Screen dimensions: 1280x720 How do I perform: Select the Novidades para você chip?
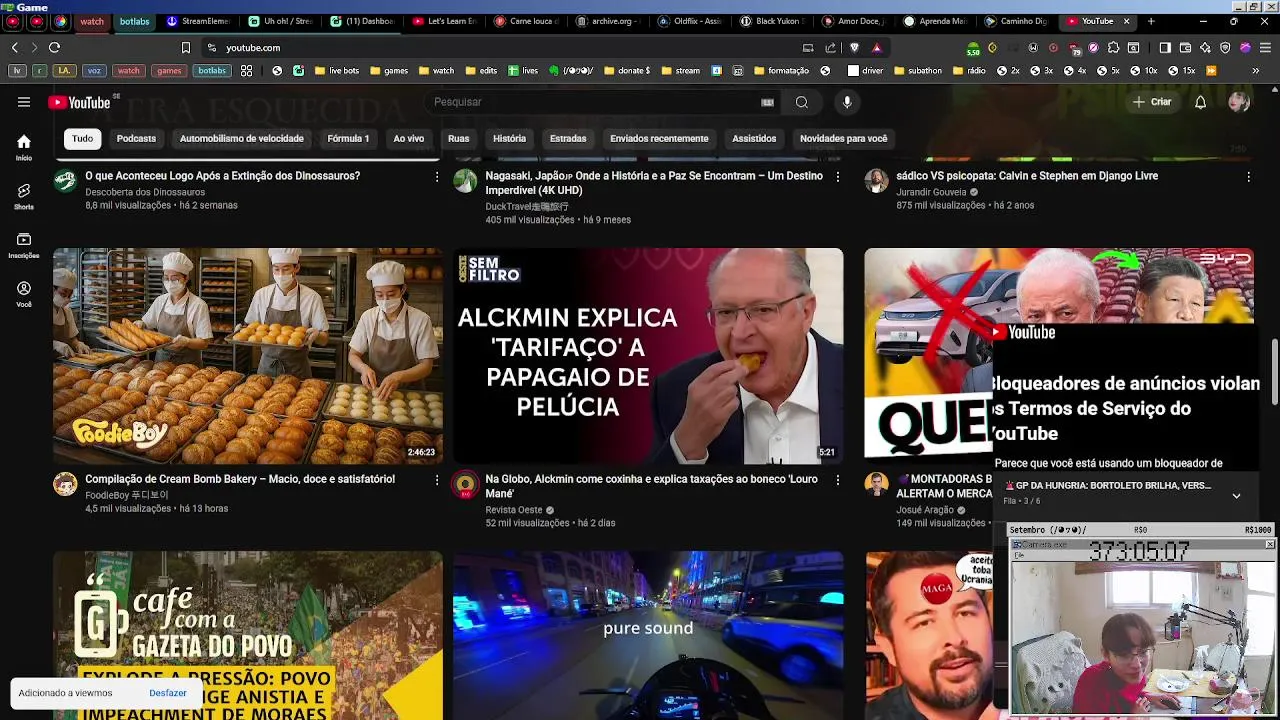point(843,139)
